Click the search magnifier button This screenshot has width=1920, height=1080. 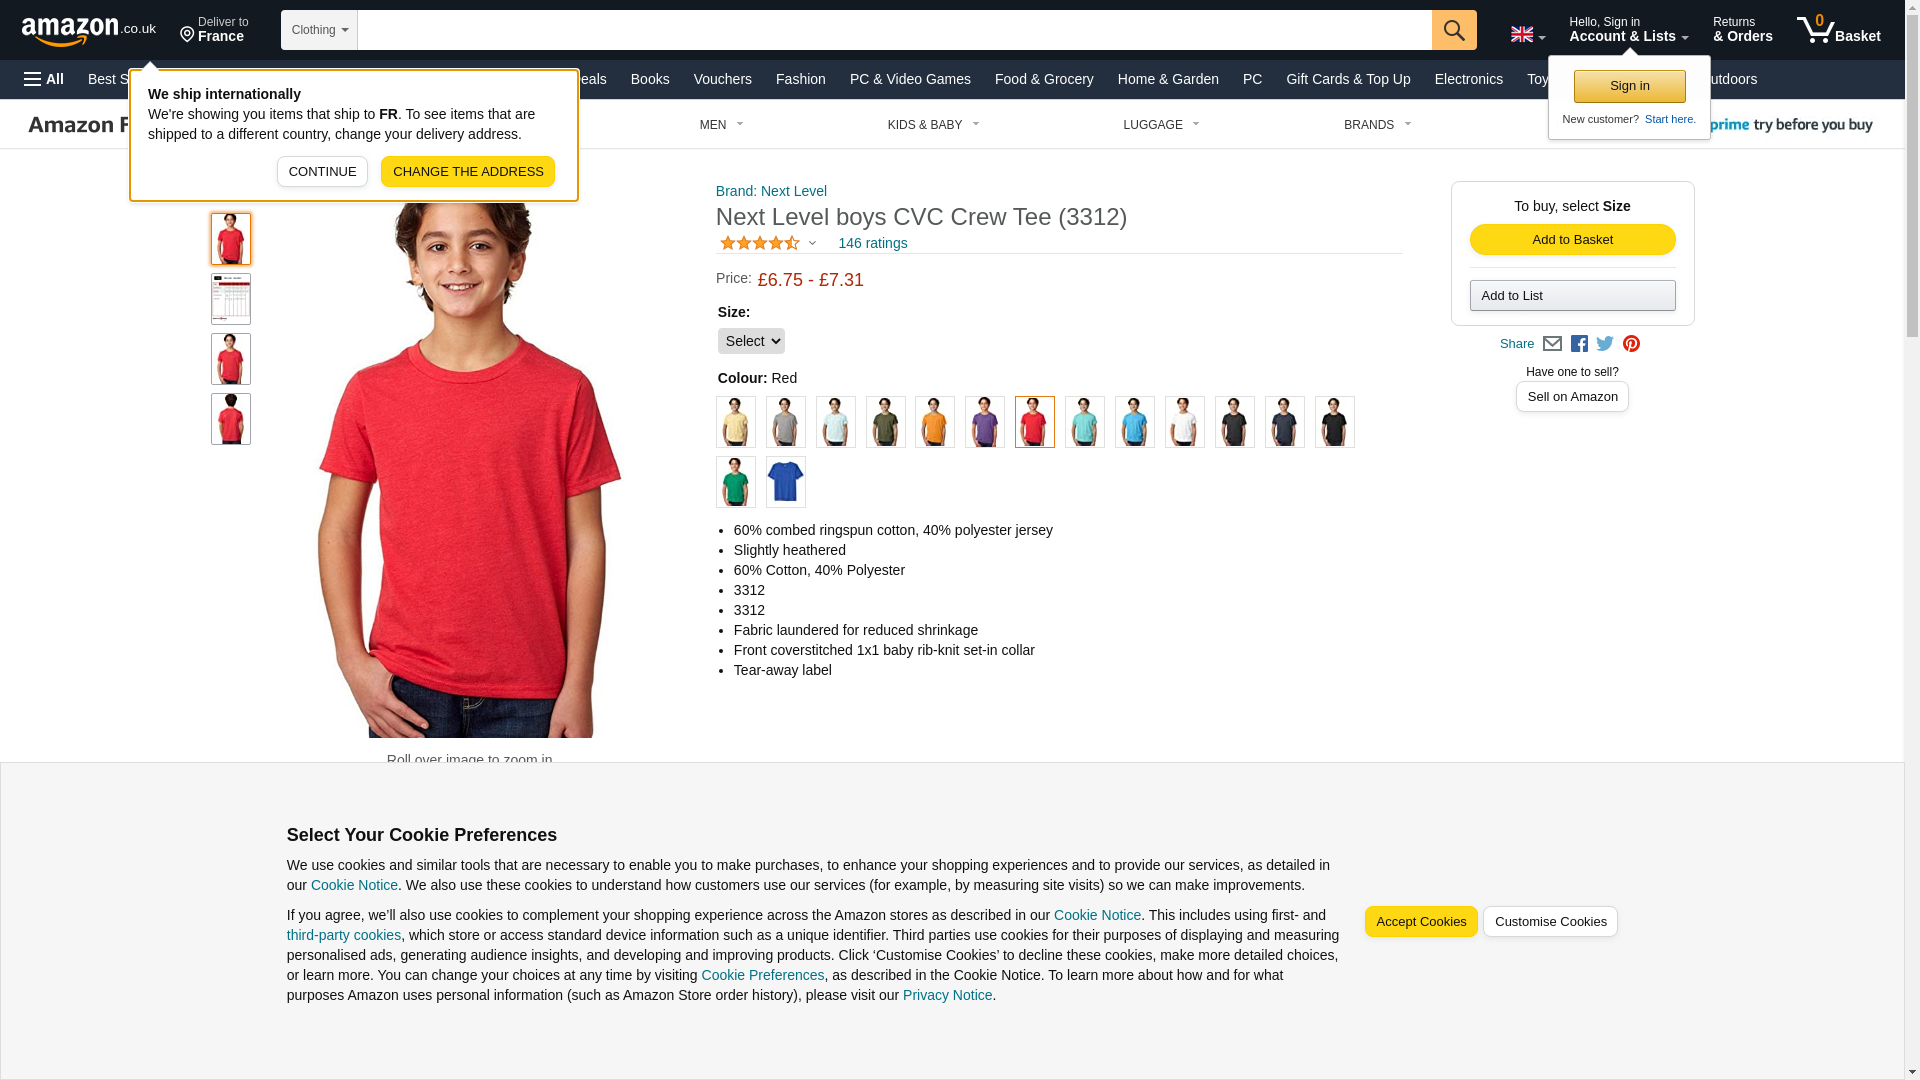[1453, 30]
